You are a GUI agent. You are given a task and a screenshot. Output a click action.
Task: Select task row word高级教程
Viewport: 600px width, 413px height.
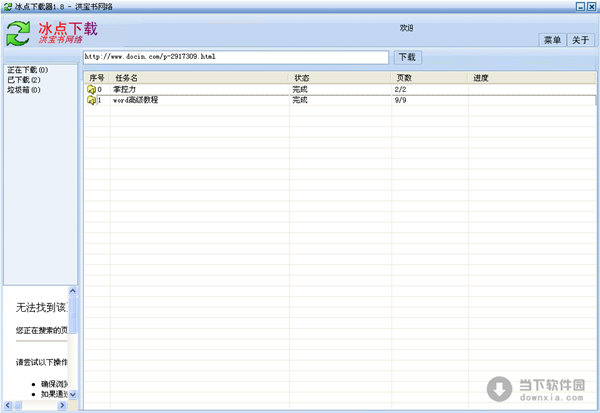(x=340, y=100)
